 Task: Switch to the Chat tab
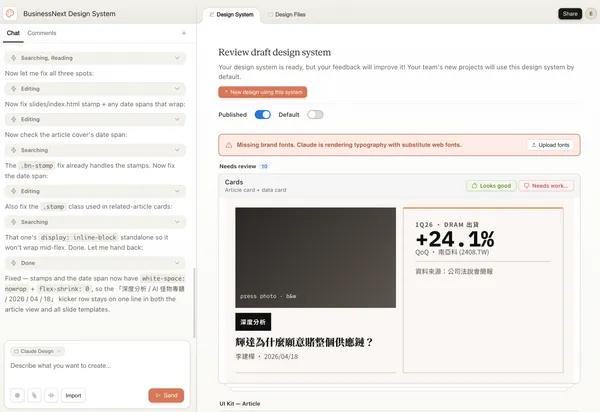point(13,33)
